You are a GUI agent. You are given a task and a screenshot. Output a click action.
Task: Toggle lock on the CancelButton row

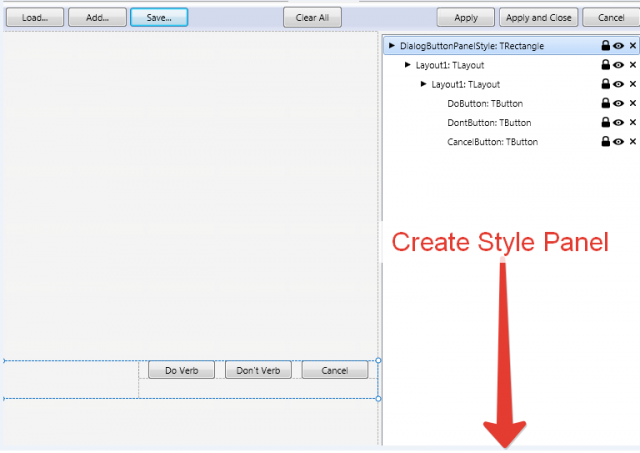[x=606, y=141]
